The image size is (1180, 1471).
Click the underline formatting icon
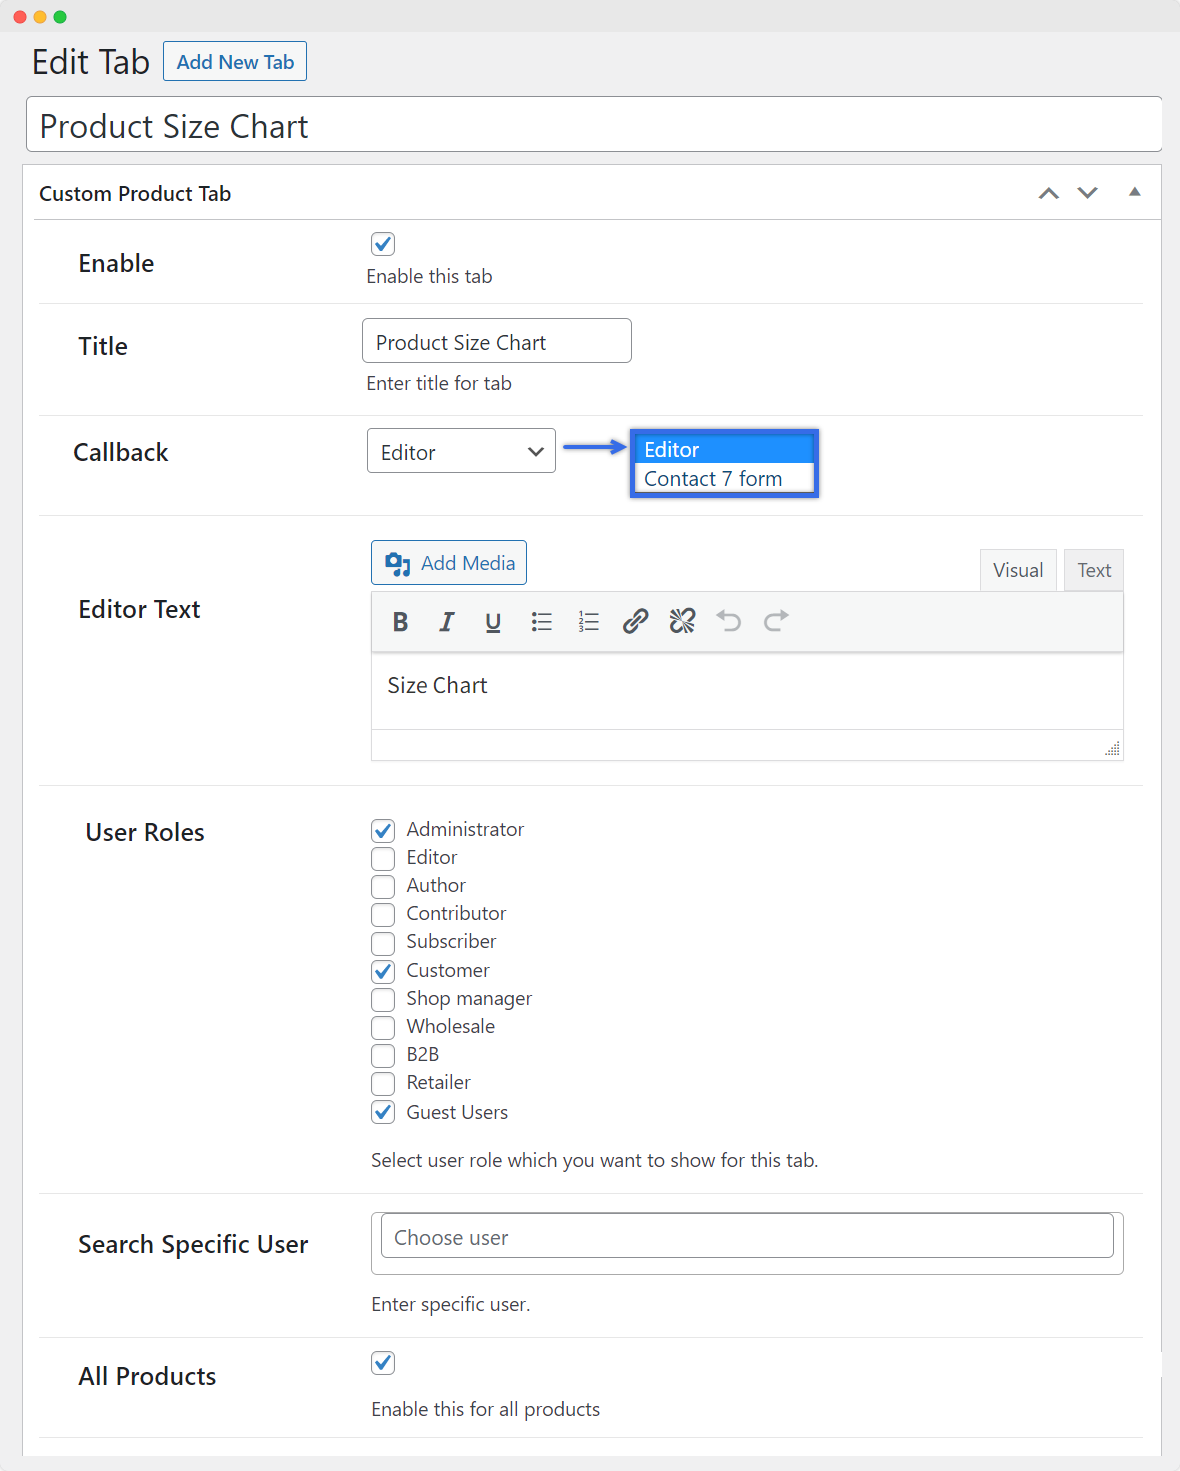coord(493,622)
